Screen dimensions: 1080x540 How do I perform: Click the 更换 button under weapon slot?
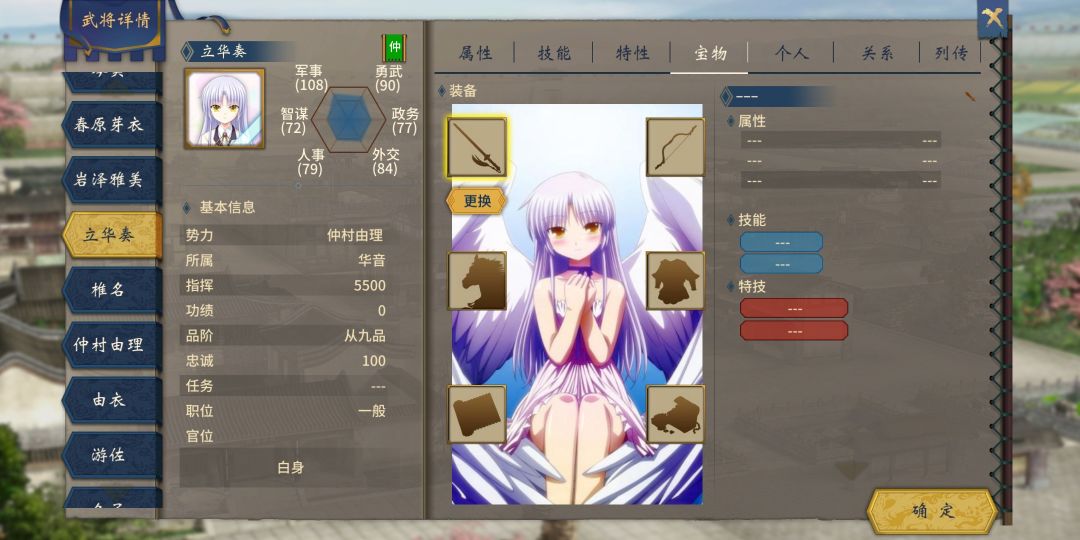coord(477,201)
